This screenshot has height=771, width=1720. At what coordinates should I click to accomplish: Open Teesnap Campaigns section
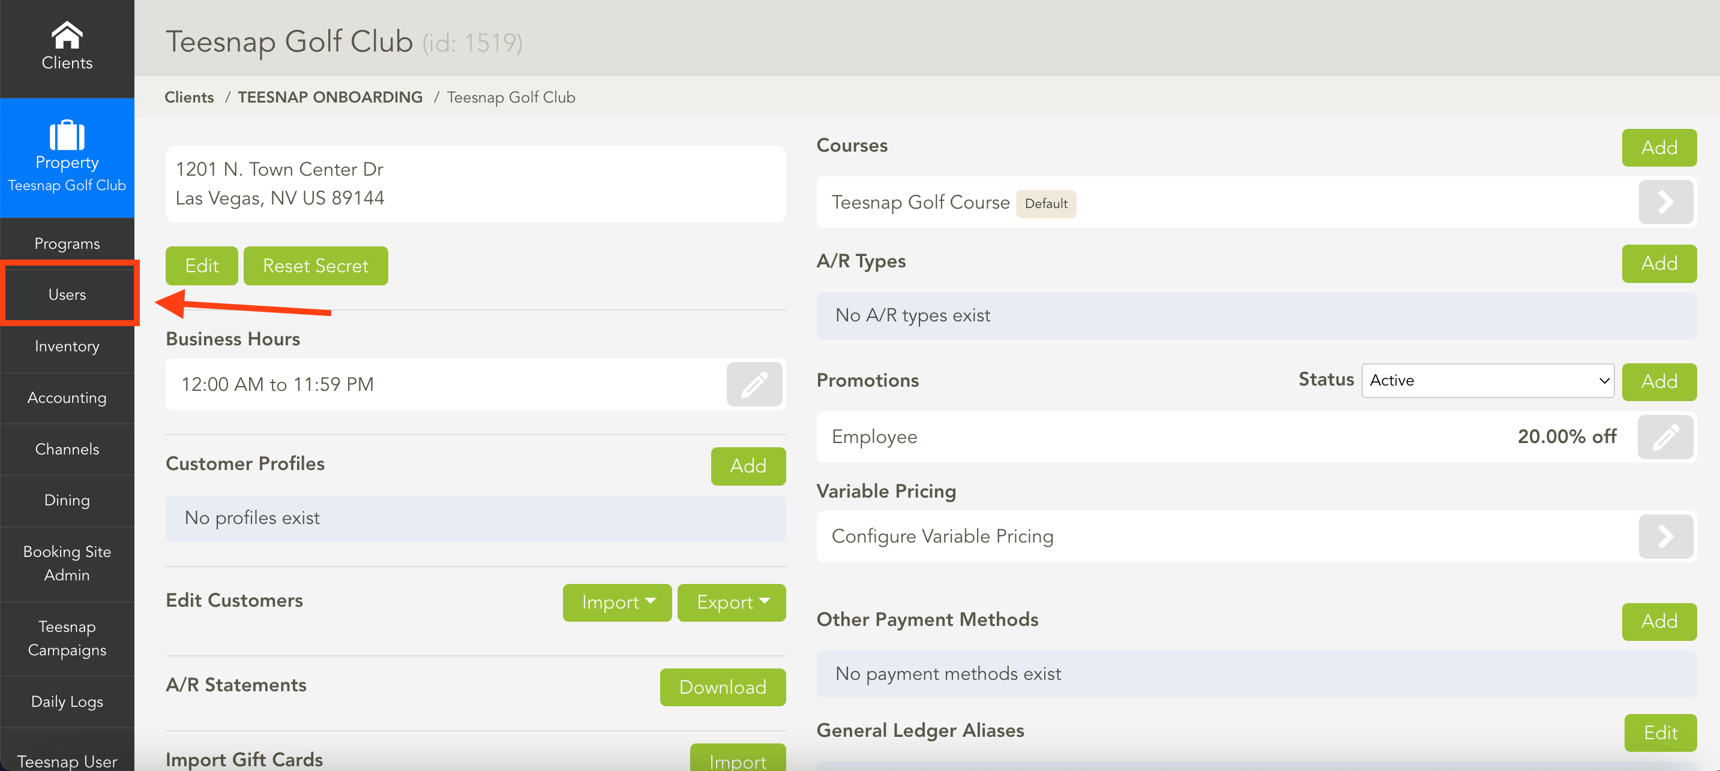(x=67, y=638)
